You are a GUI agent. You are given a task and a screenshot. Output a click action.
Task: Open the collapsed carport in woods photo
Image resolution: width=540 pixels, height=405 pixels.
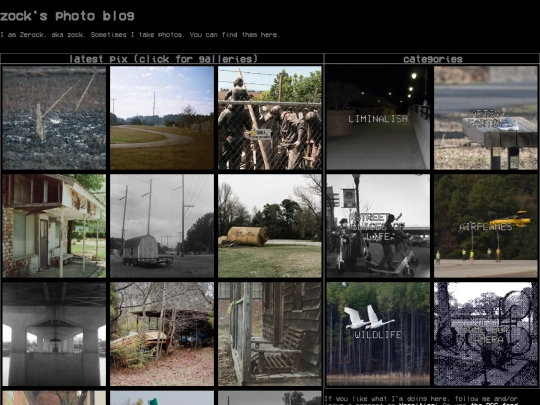(162, 334)
